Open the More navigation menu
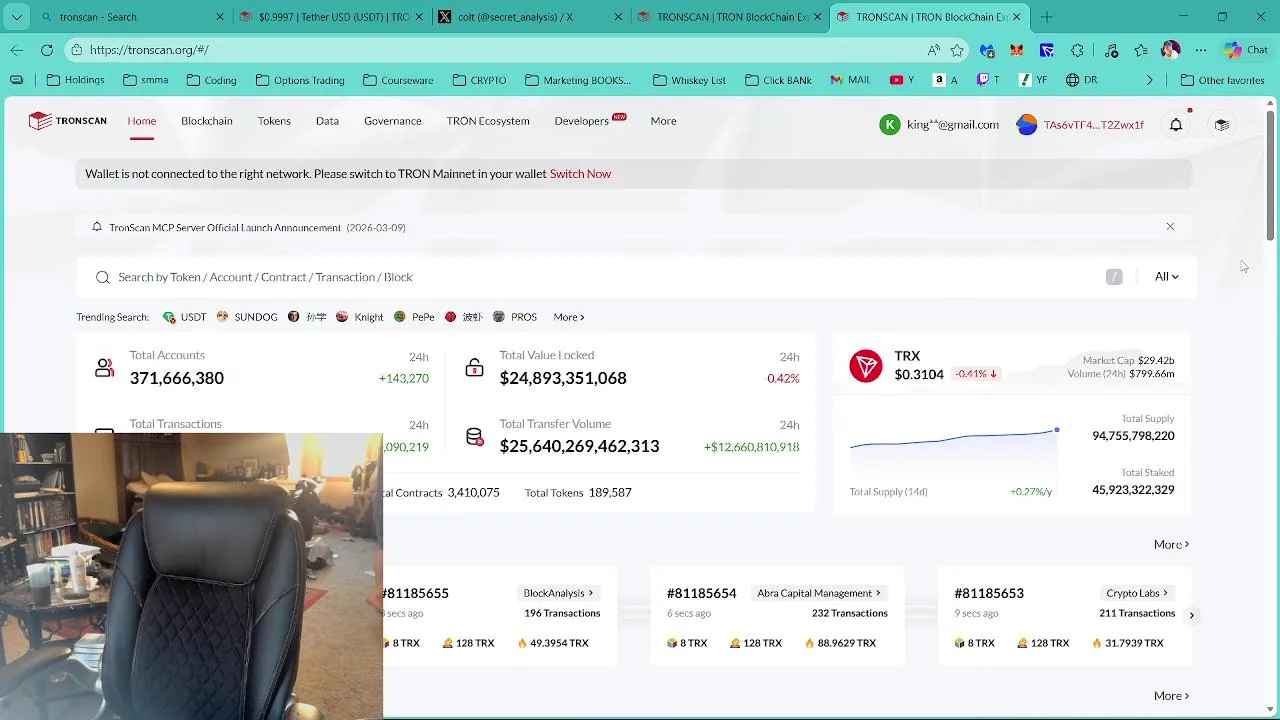 pos(663,121)
